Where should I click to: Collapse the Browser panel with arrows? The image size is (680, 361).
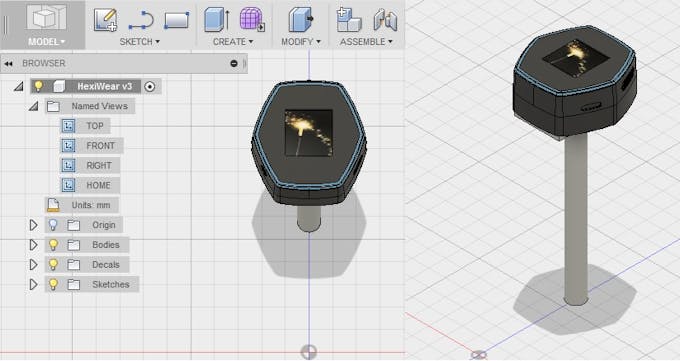8,64
